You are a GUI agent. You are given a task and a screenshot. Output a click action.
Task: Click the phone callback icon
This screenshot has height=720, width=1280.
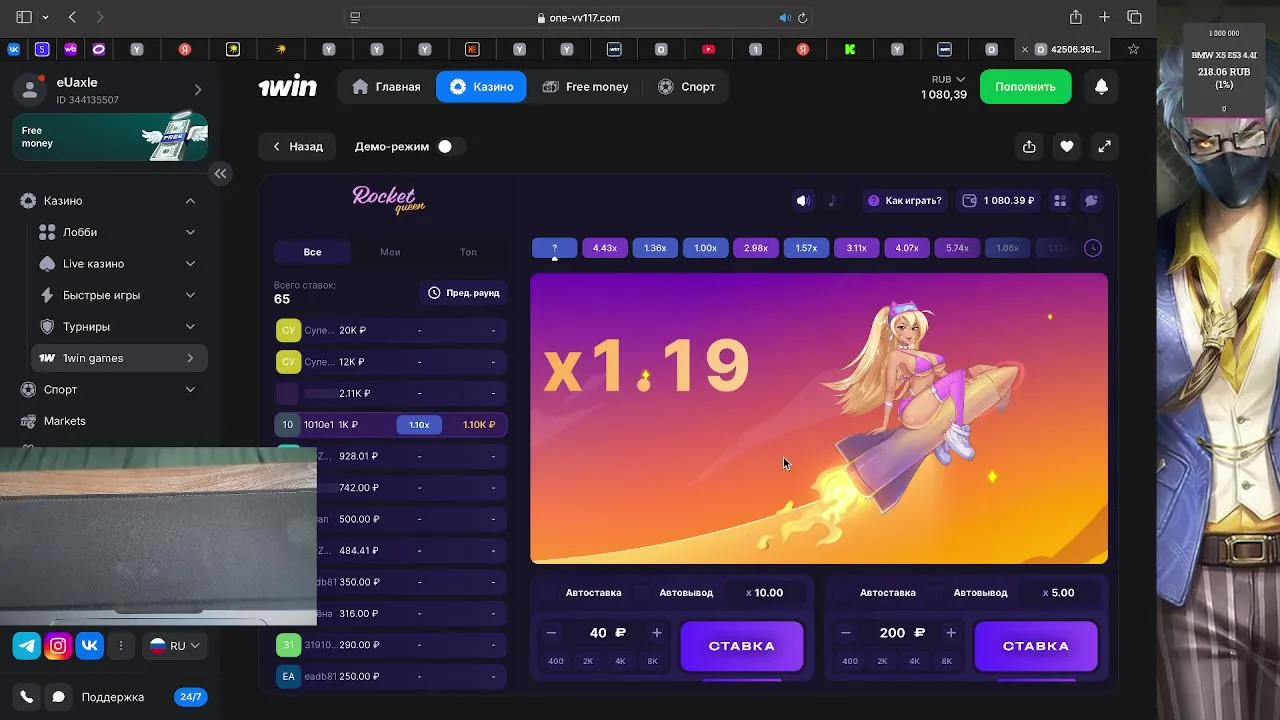27,697
